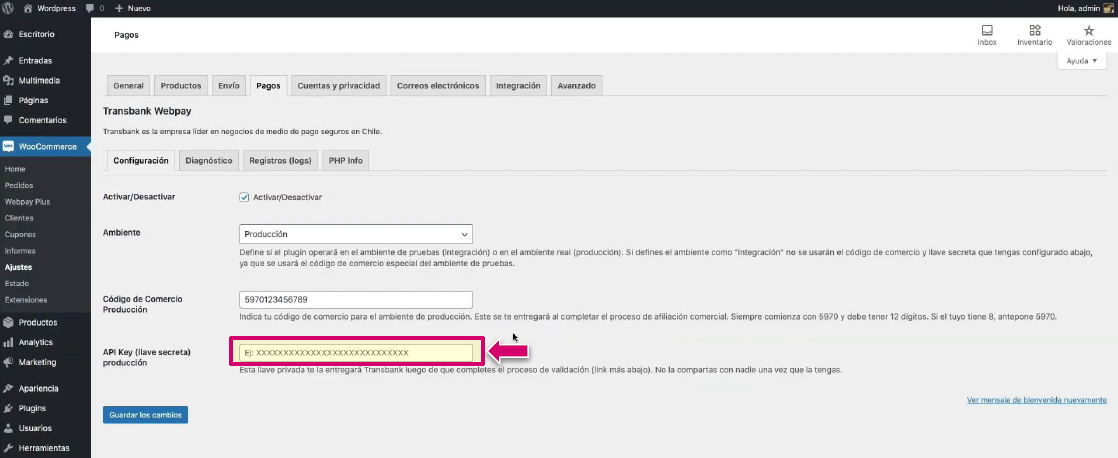The image size is (1118, 458).
Task: Click the WooCommerce sidebar icon
Action: point(8,146)
